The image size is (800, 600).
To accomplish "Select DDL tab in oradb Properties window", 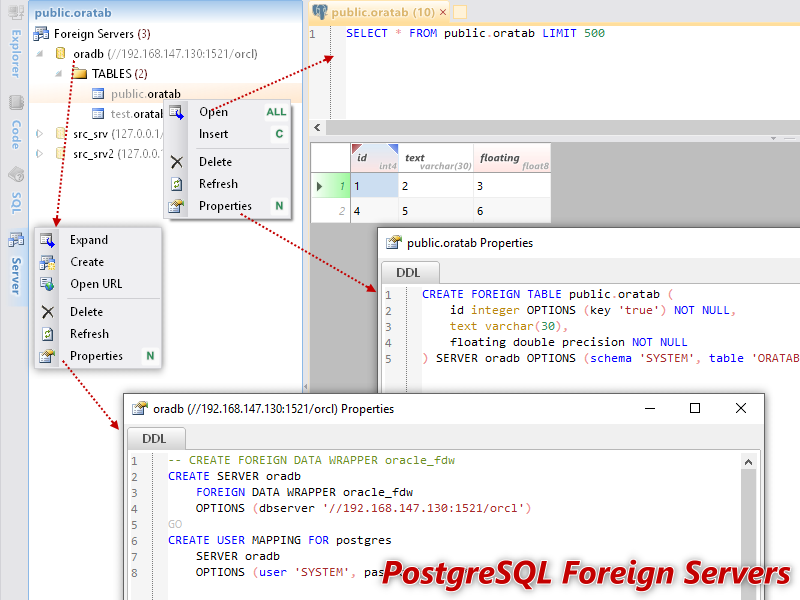I will pos(155,439).
